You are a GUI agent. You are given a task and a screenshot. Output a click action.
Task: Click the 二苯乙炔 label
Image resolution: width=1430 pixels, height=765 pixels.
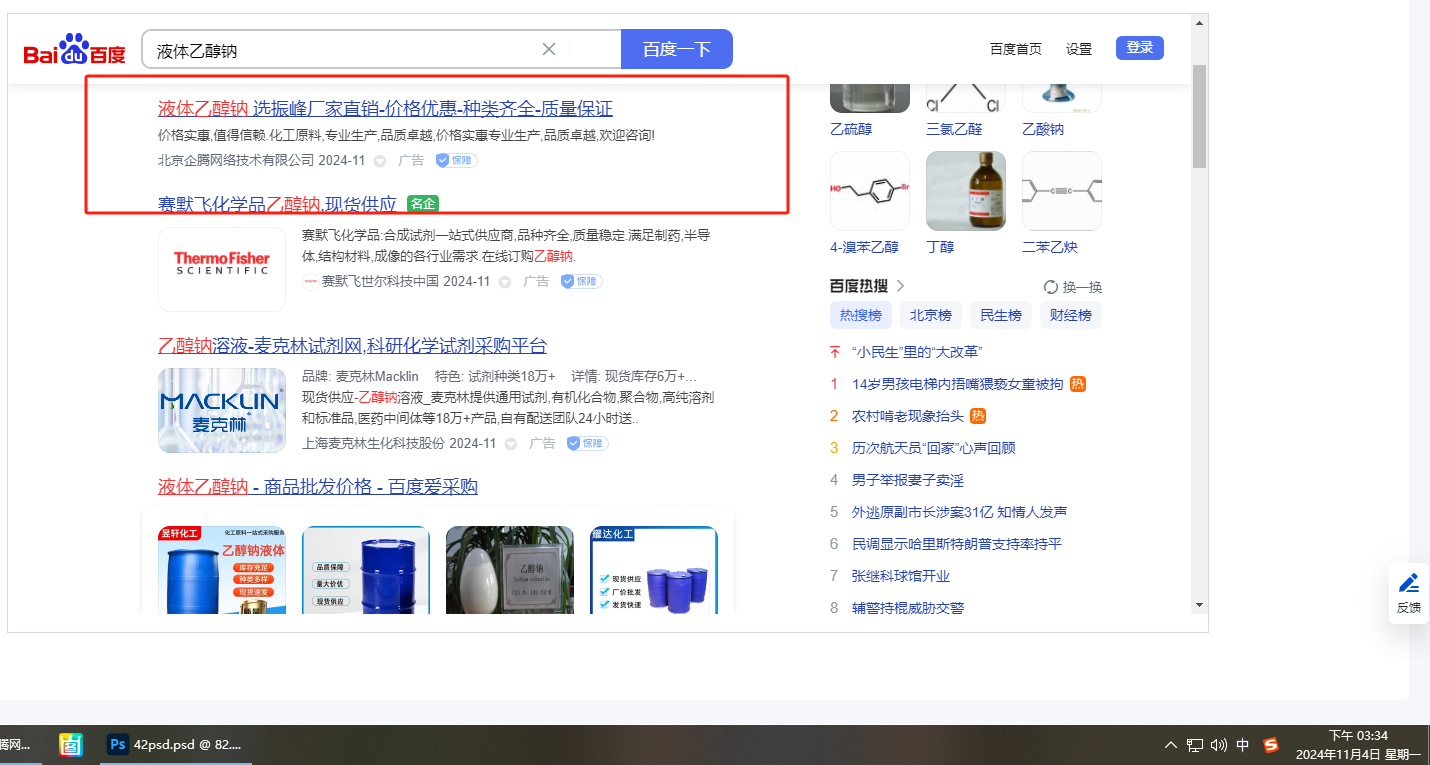tap(1050, 247)
